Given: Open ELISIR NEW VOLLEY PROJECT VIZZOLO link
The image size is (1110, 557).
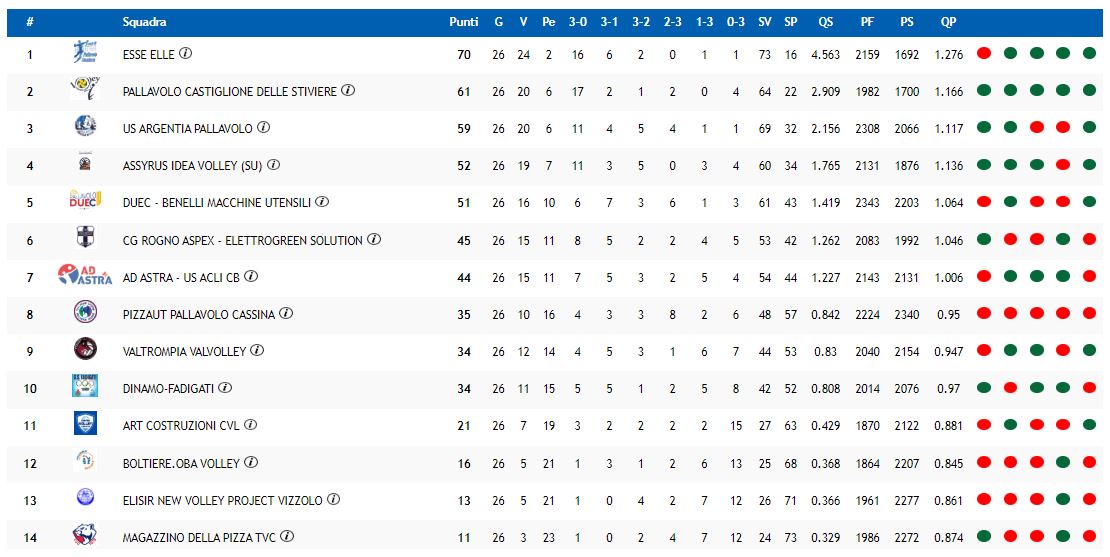Looking at the screenshot, I should [x=222, y=500].
